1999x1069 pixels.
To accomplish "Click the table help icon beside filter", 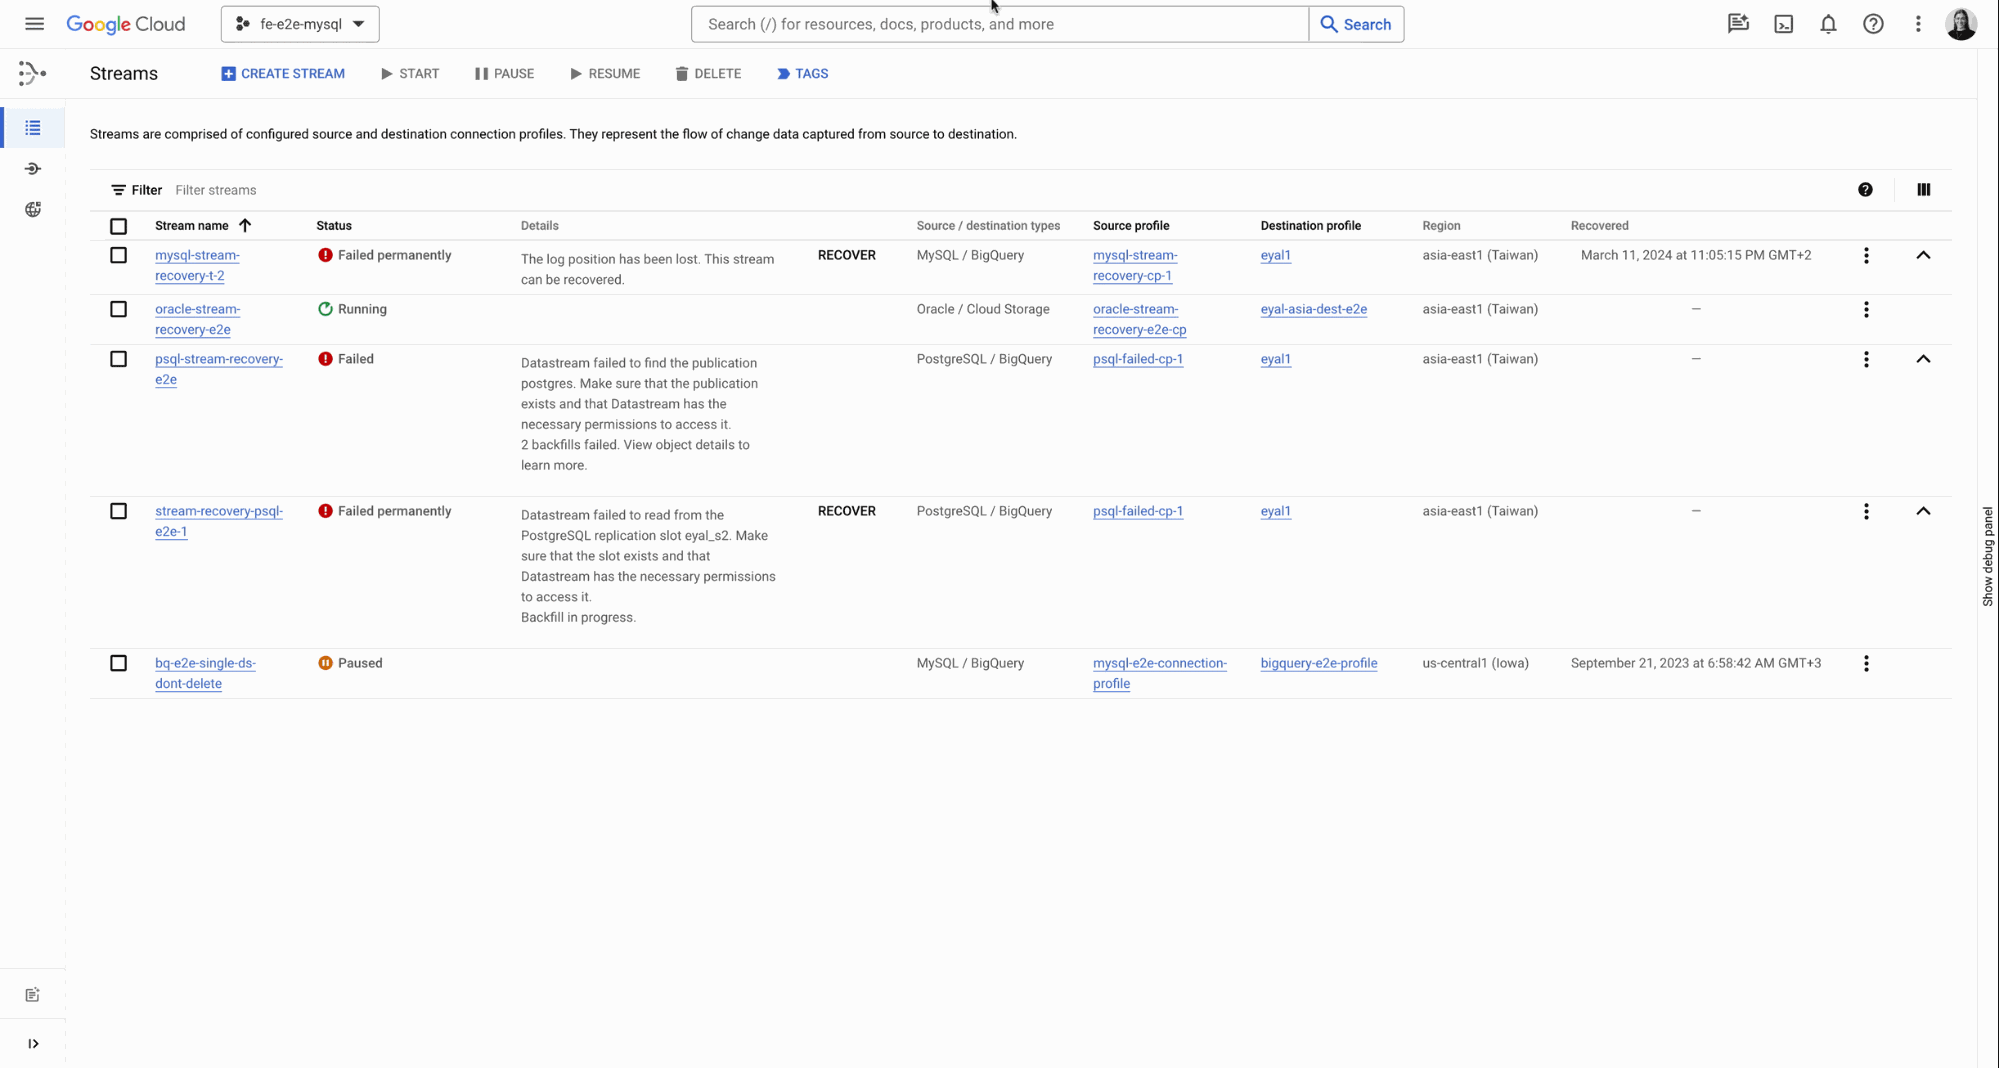I will point(1865,190).
